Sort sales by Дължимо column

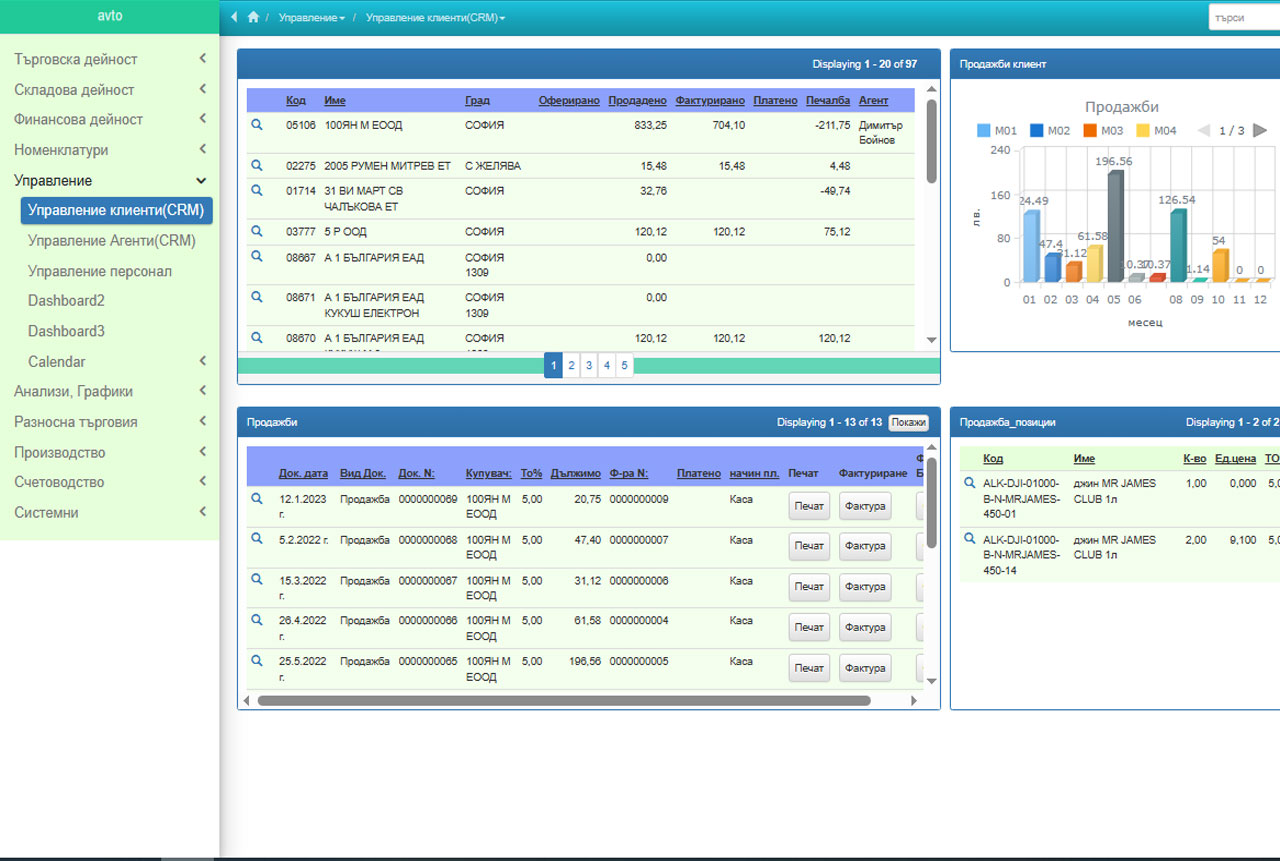pyautogui.click(x=575, y=473)
